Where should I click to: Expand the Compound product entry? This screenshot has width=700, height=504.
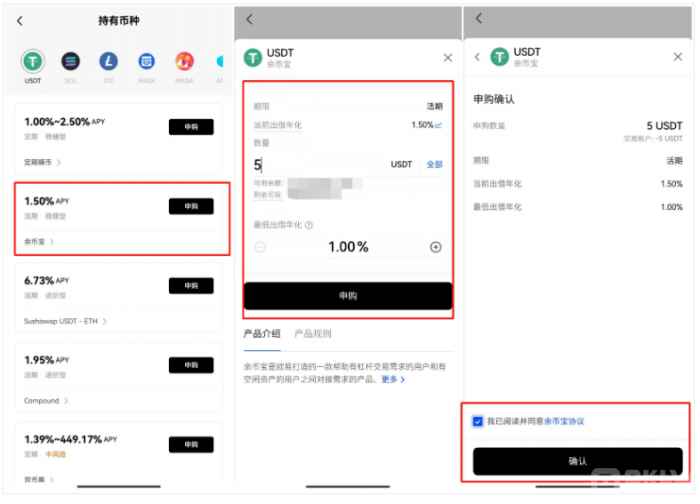(47, 401)
